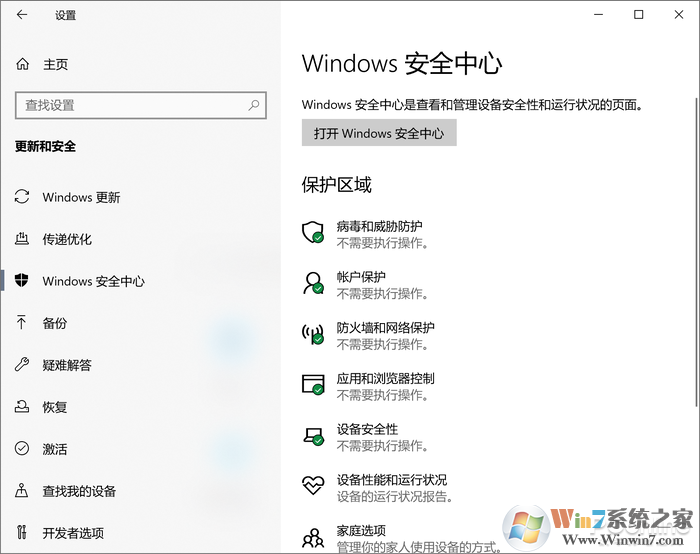
Task: Select Windows 安全中心 sidebar item
Action: pos(93,281)
